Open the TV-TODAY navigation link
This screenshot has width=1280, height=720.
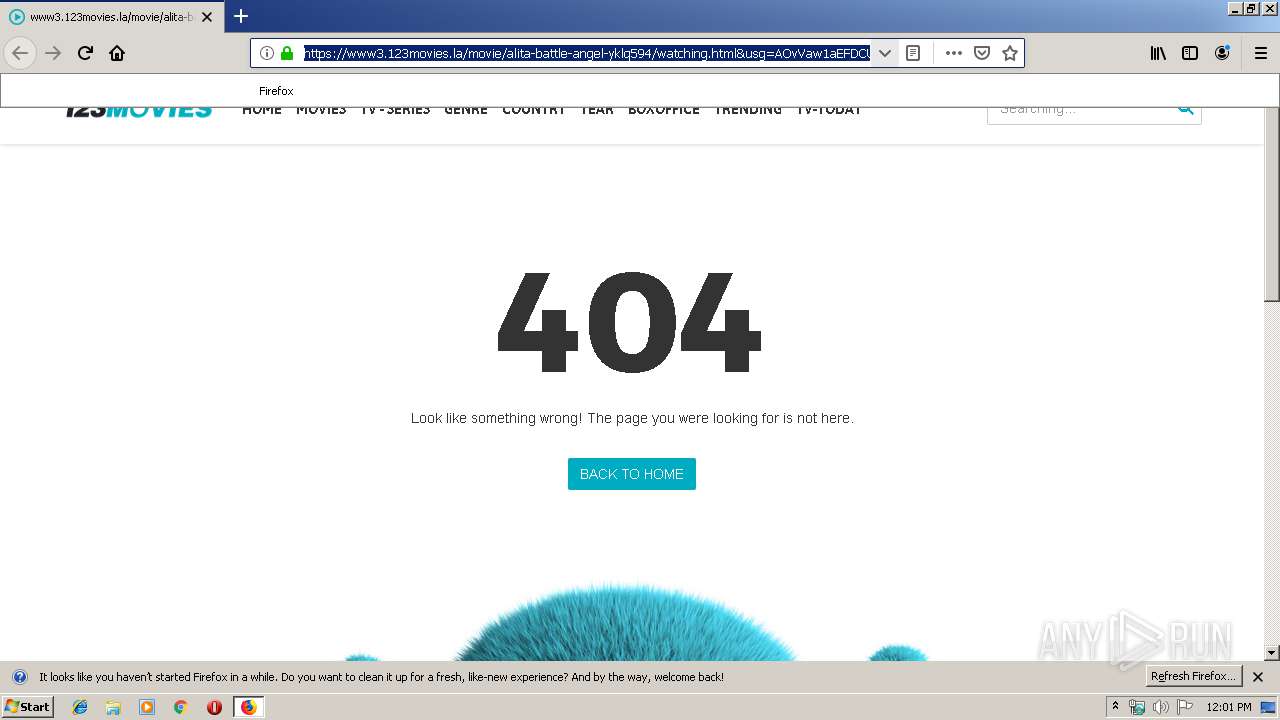[829, 110]
